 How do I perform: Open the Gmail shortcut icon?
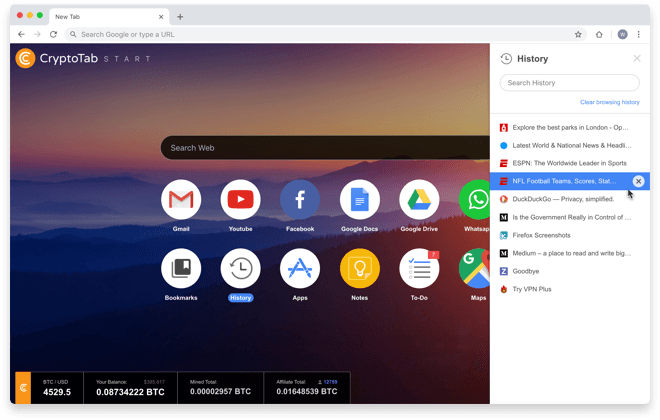pos(181,200)
